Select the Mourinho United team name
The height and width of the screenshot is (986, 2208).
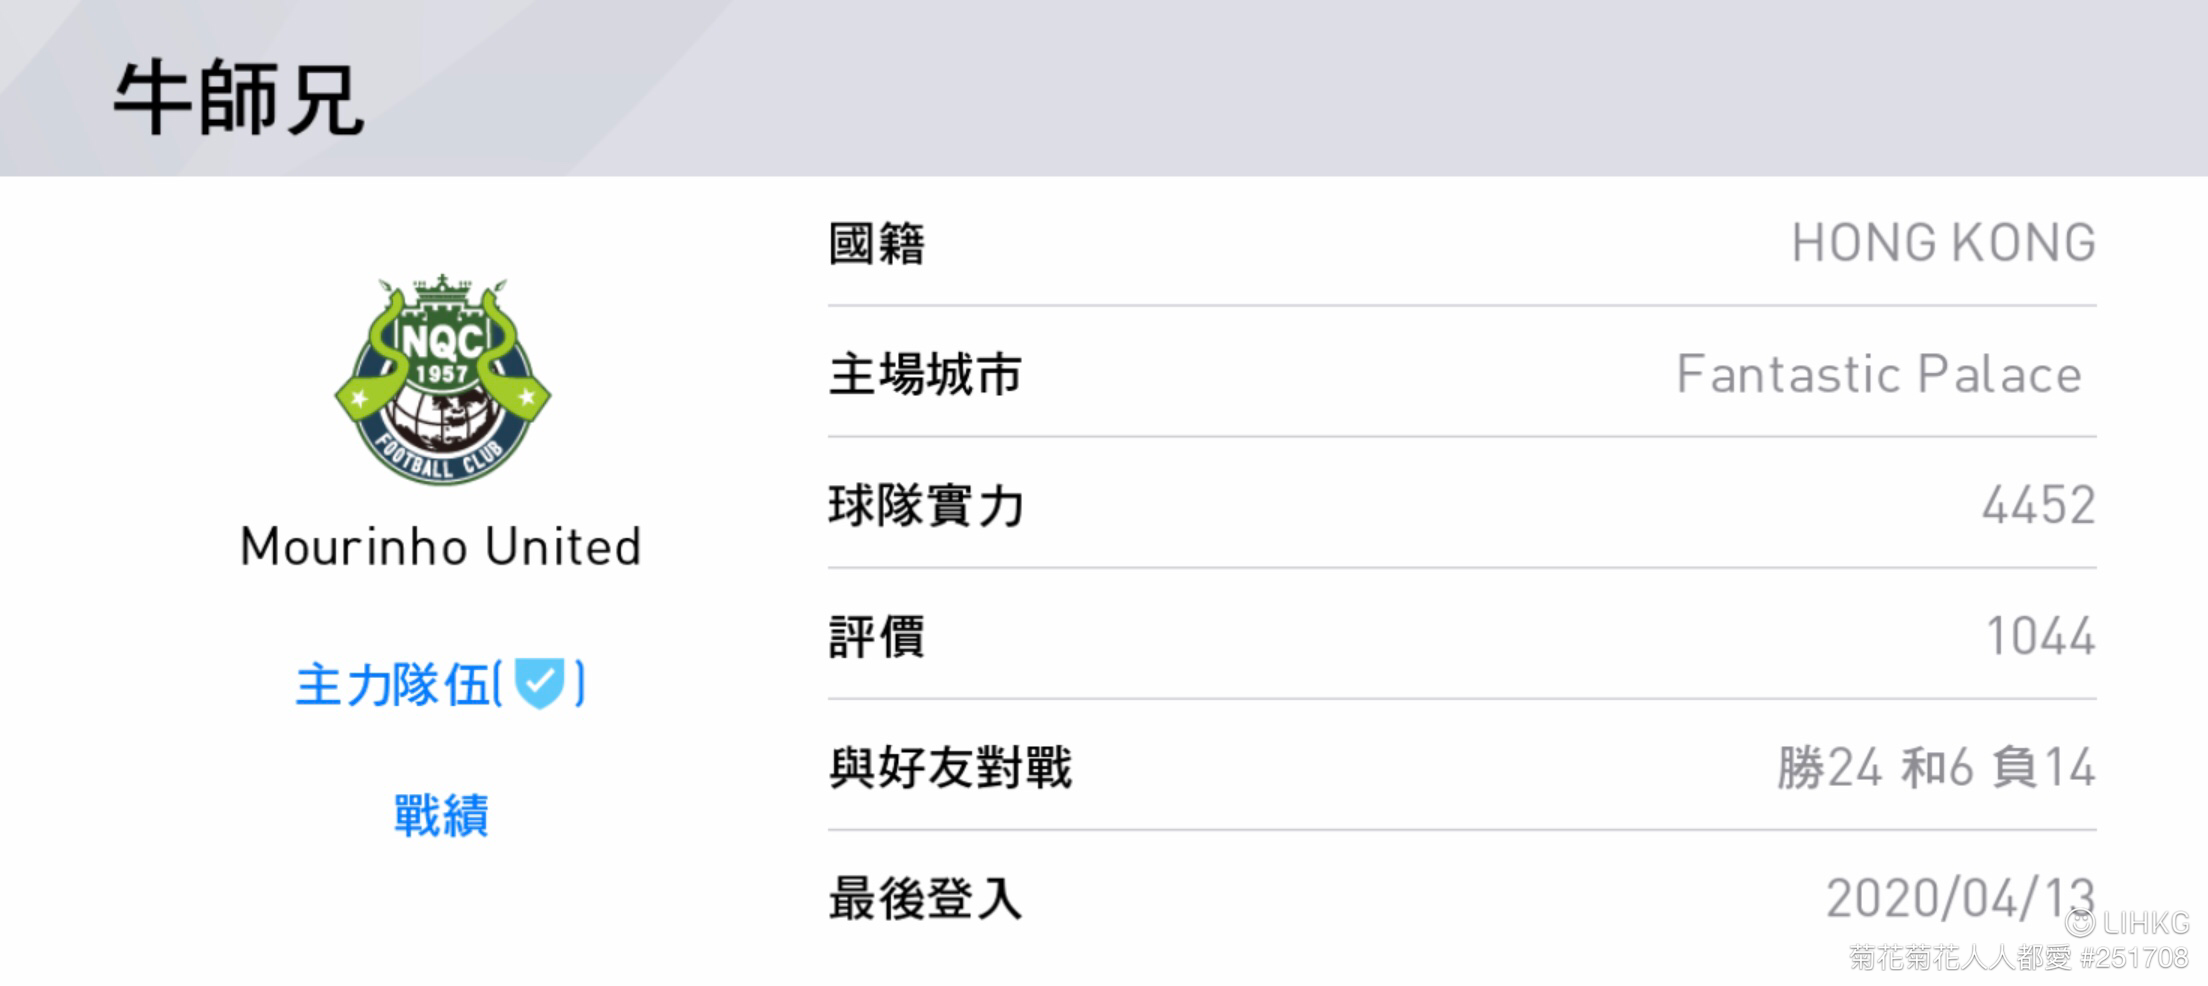point(441,547)
